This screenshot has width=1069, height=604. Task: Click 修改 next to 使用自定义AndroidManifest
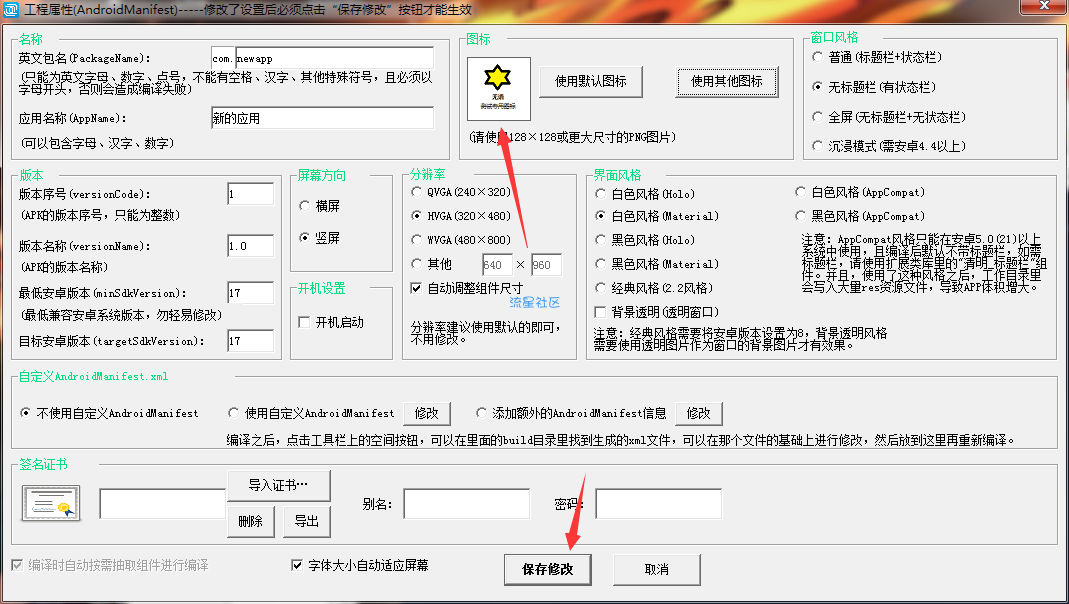click(x=427, y=413)
